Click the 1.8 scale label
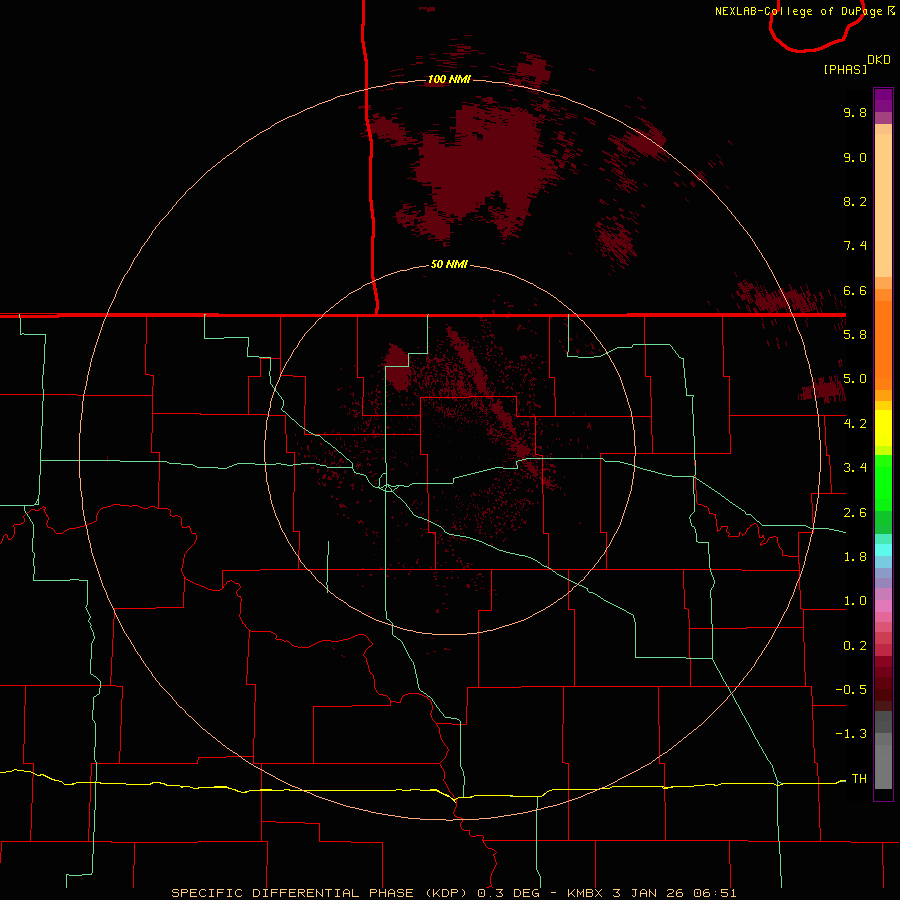The width and height of the screenshot is (900, 900). (x=855, y=557)
